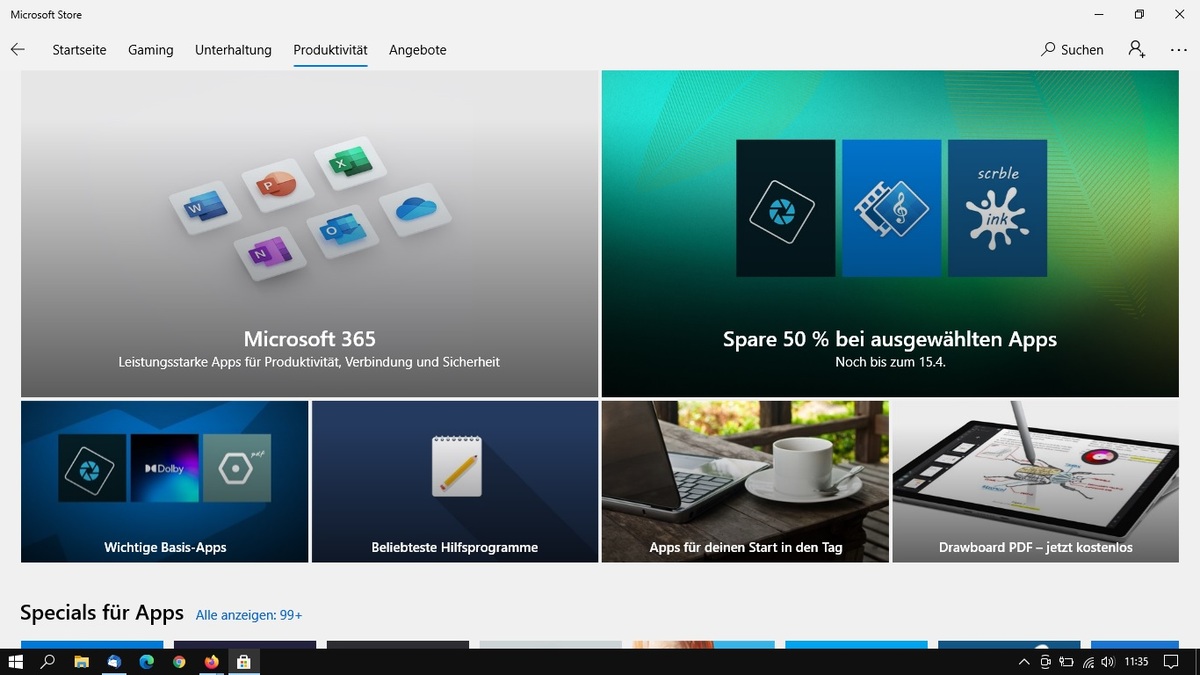Open Beliebteste Hilfsprogramme tile
The image size is (1200, 675).
click(455, 482)
